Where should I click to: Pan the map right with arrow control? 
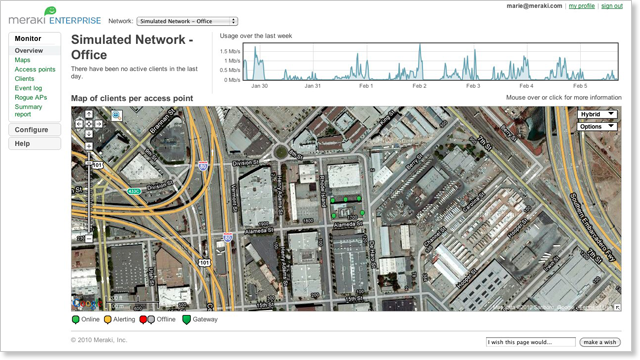point(98,124)
